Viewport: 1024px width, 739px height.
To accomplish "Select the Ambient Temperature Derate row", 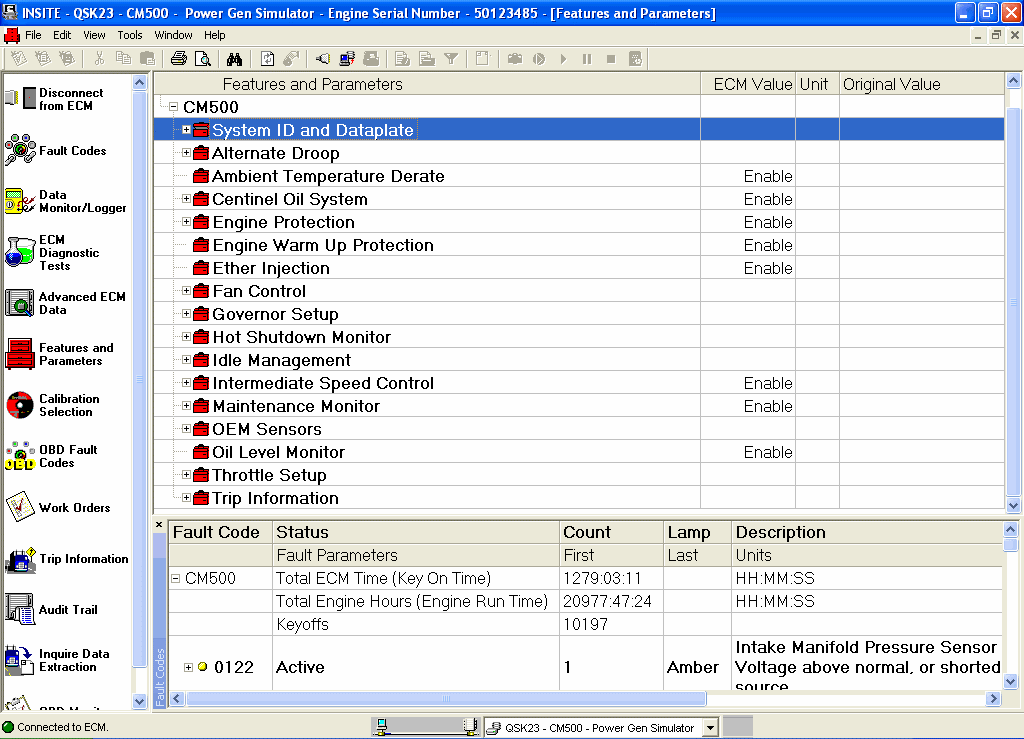I will 579,176.
